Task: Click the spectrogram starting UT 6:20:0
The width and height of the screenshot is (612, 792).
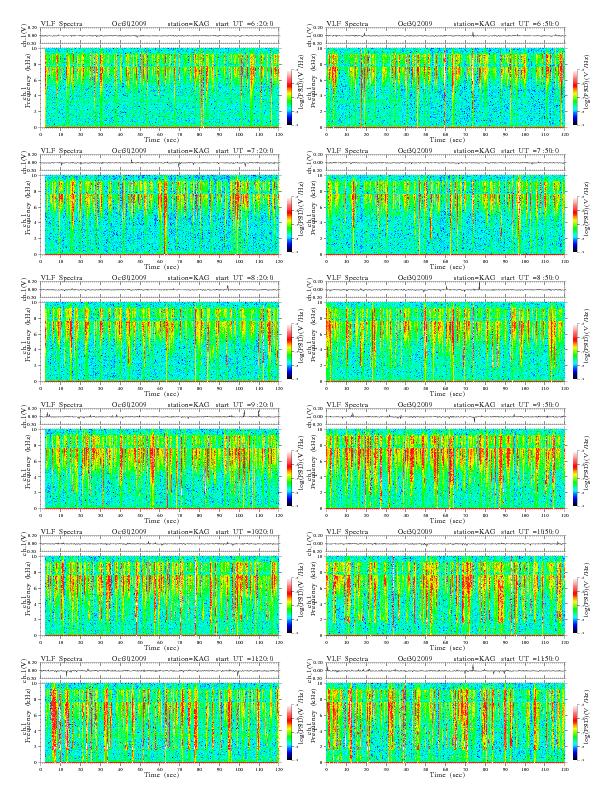Action: (160, 87)
